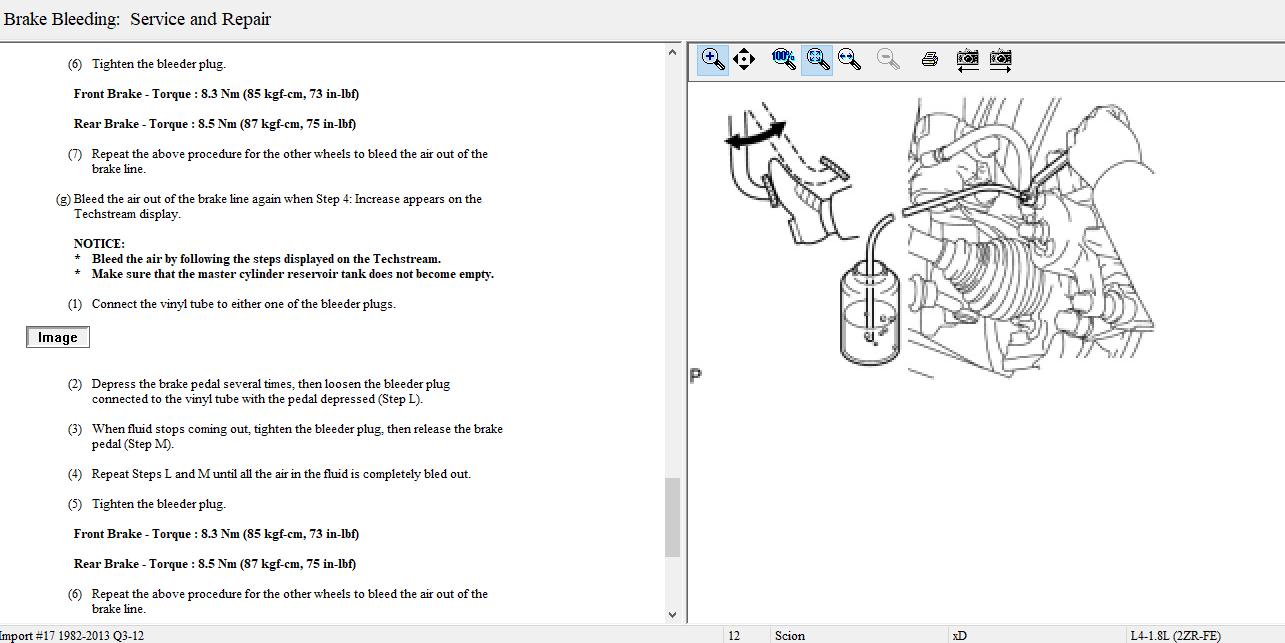The height and width of the screenshot is (643, 1285).
Task: Select the zoom-in magnifier tool
Action: [x=713, y=59]
